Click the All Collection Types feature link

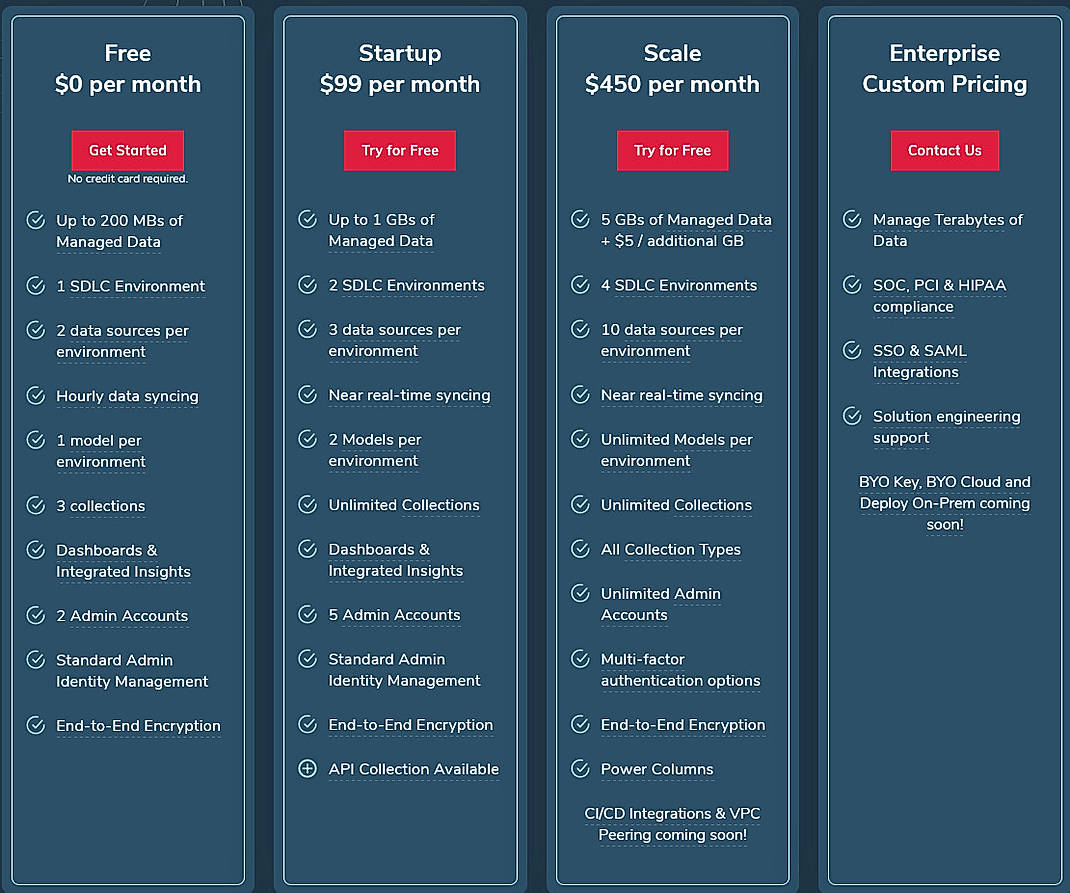[671, 550]
